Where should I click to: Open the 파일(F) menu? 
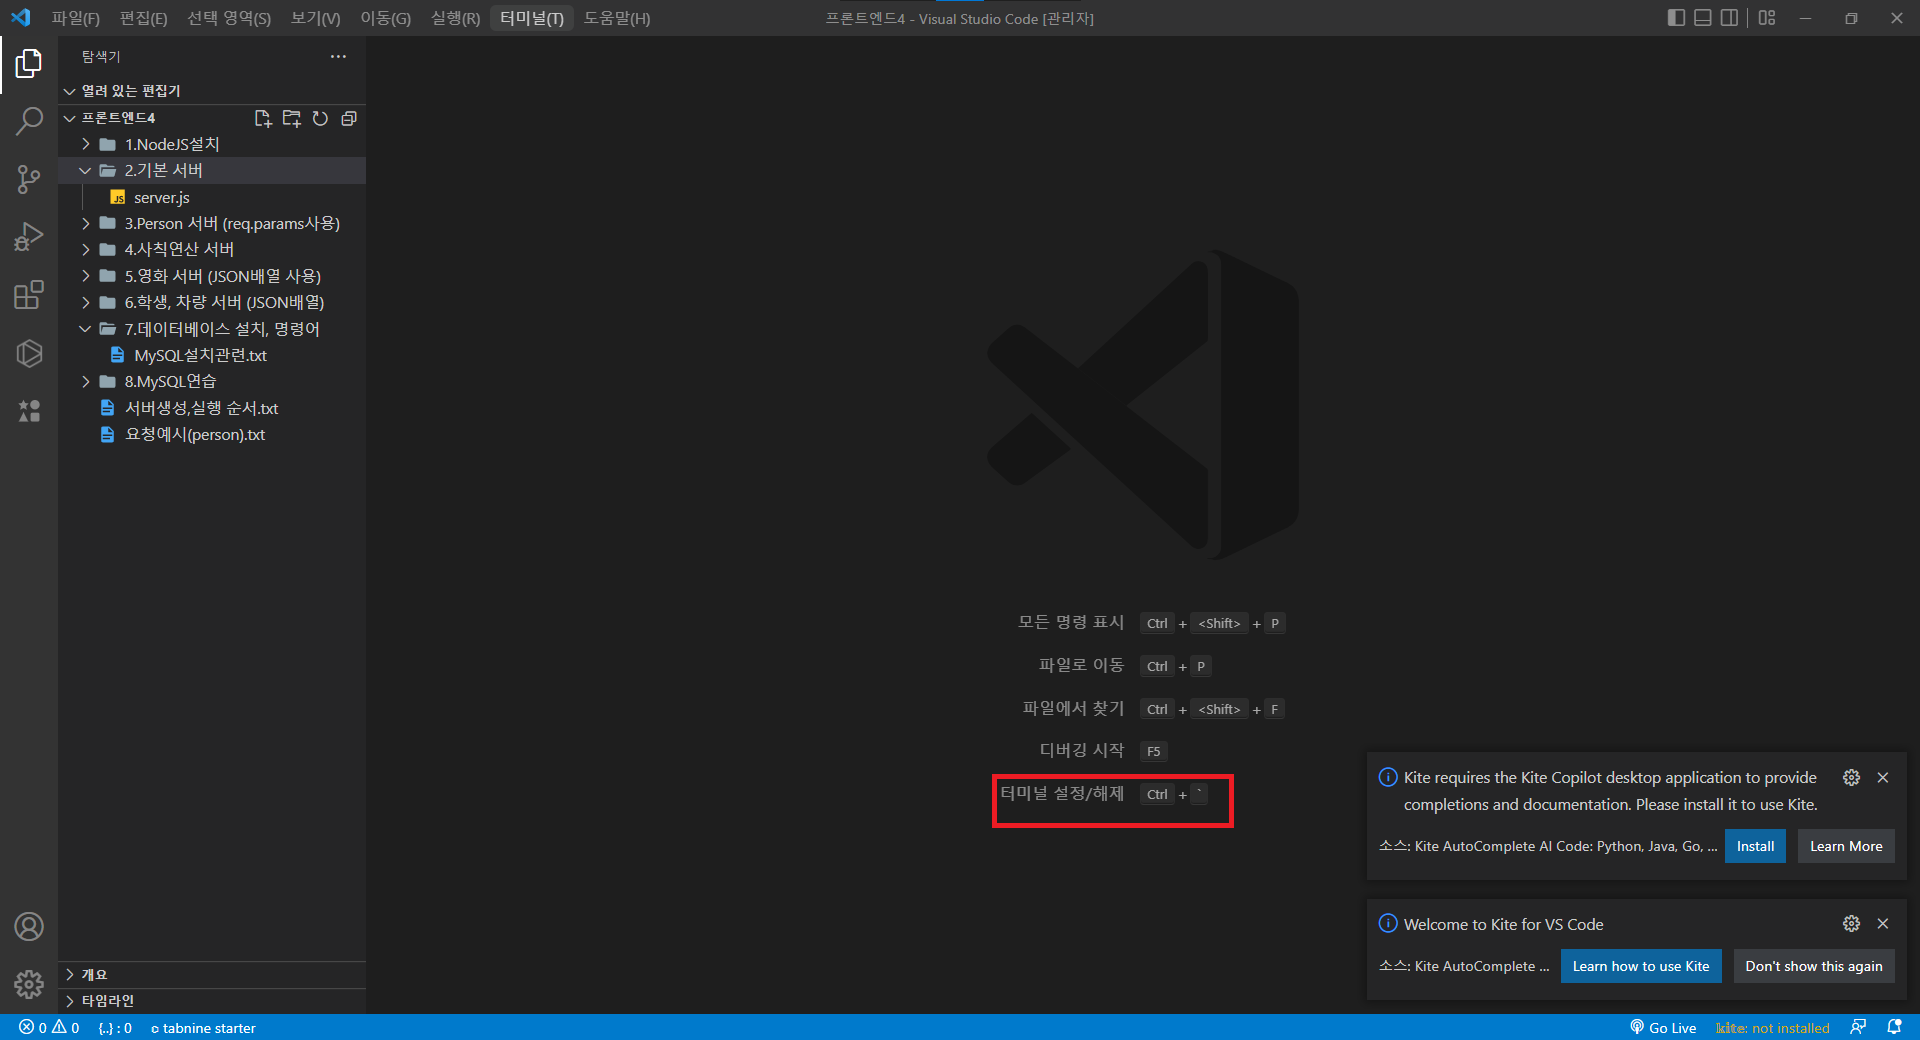(76, 18)
